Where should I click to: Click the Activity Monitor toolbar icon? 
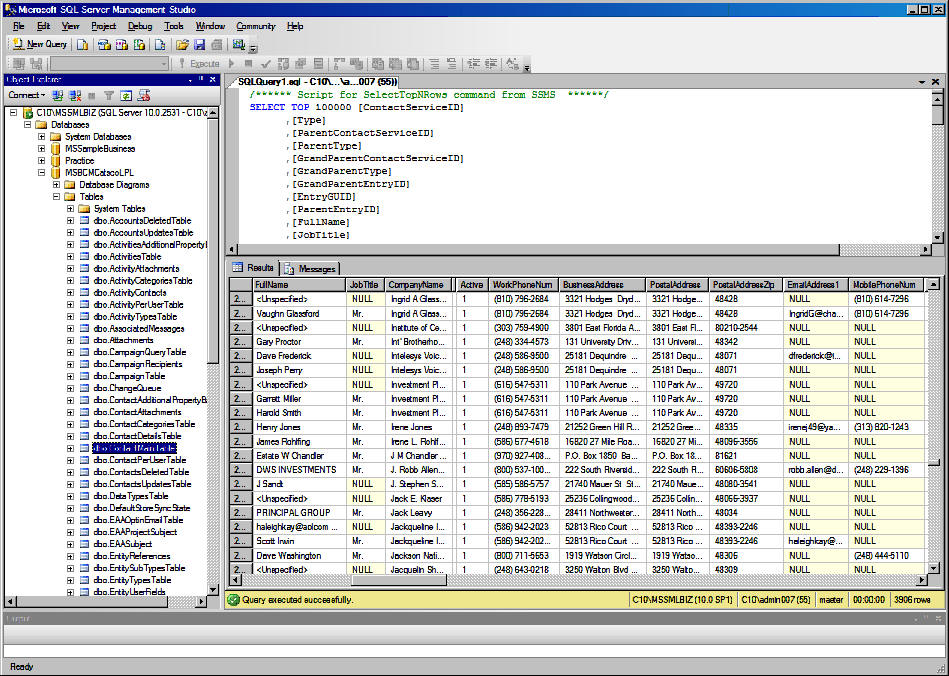click(239, 44)
